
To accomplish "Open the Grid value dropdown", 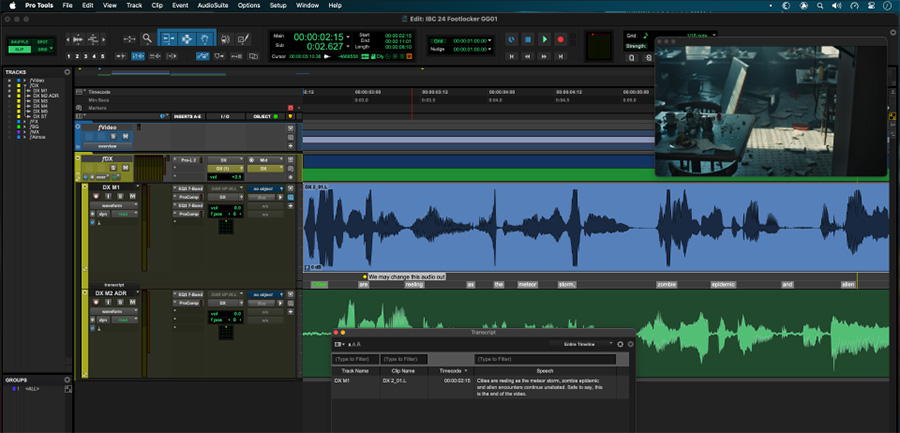I will coord(490,41).
